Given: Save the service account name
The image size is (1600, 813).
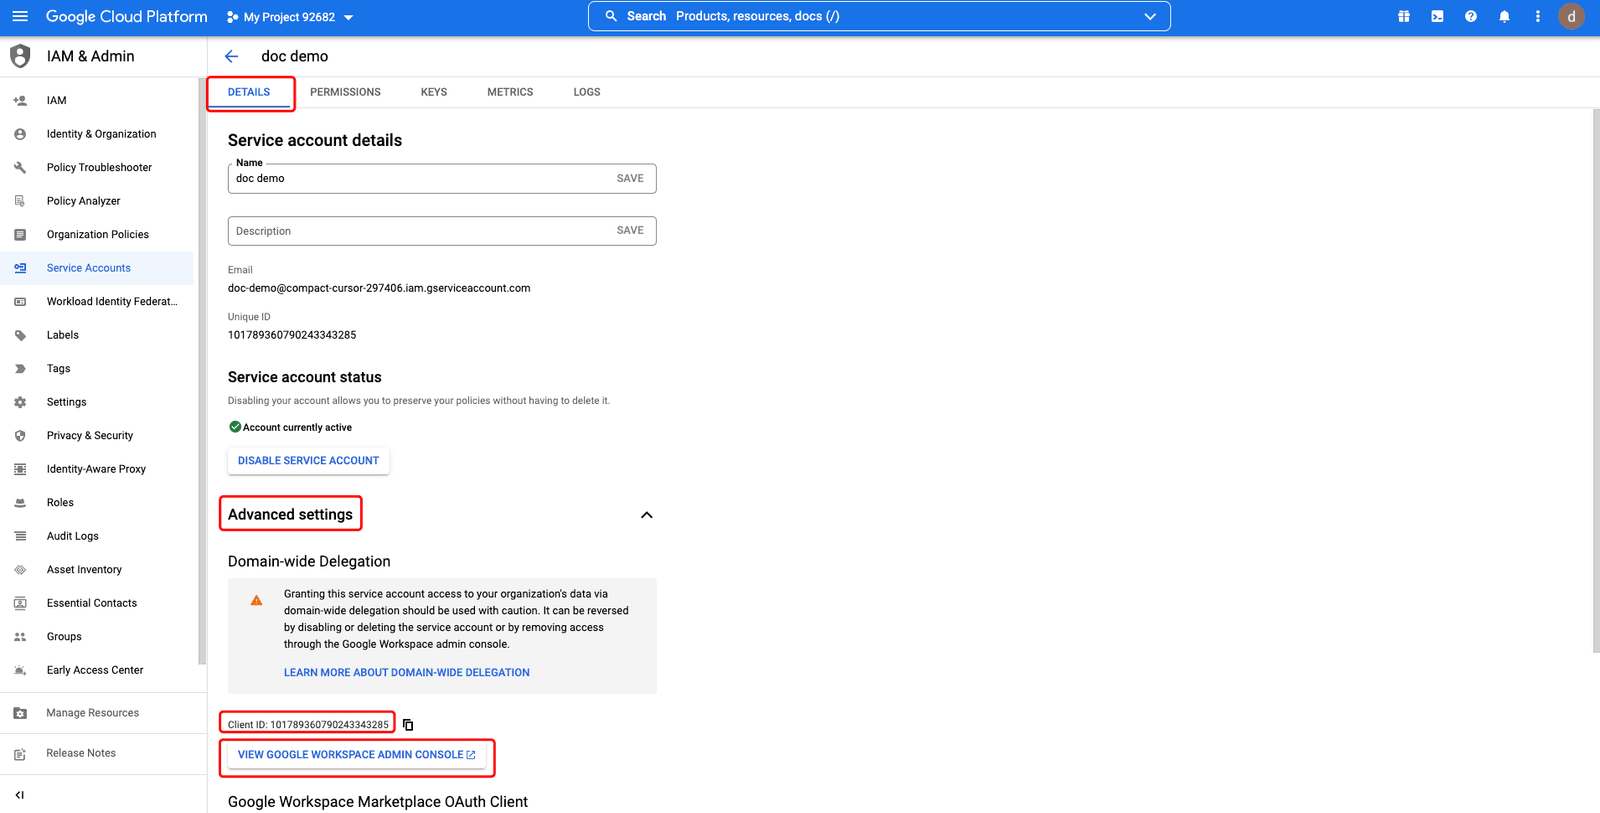Looking at the screenshot, I should click(x=630, y=178).
